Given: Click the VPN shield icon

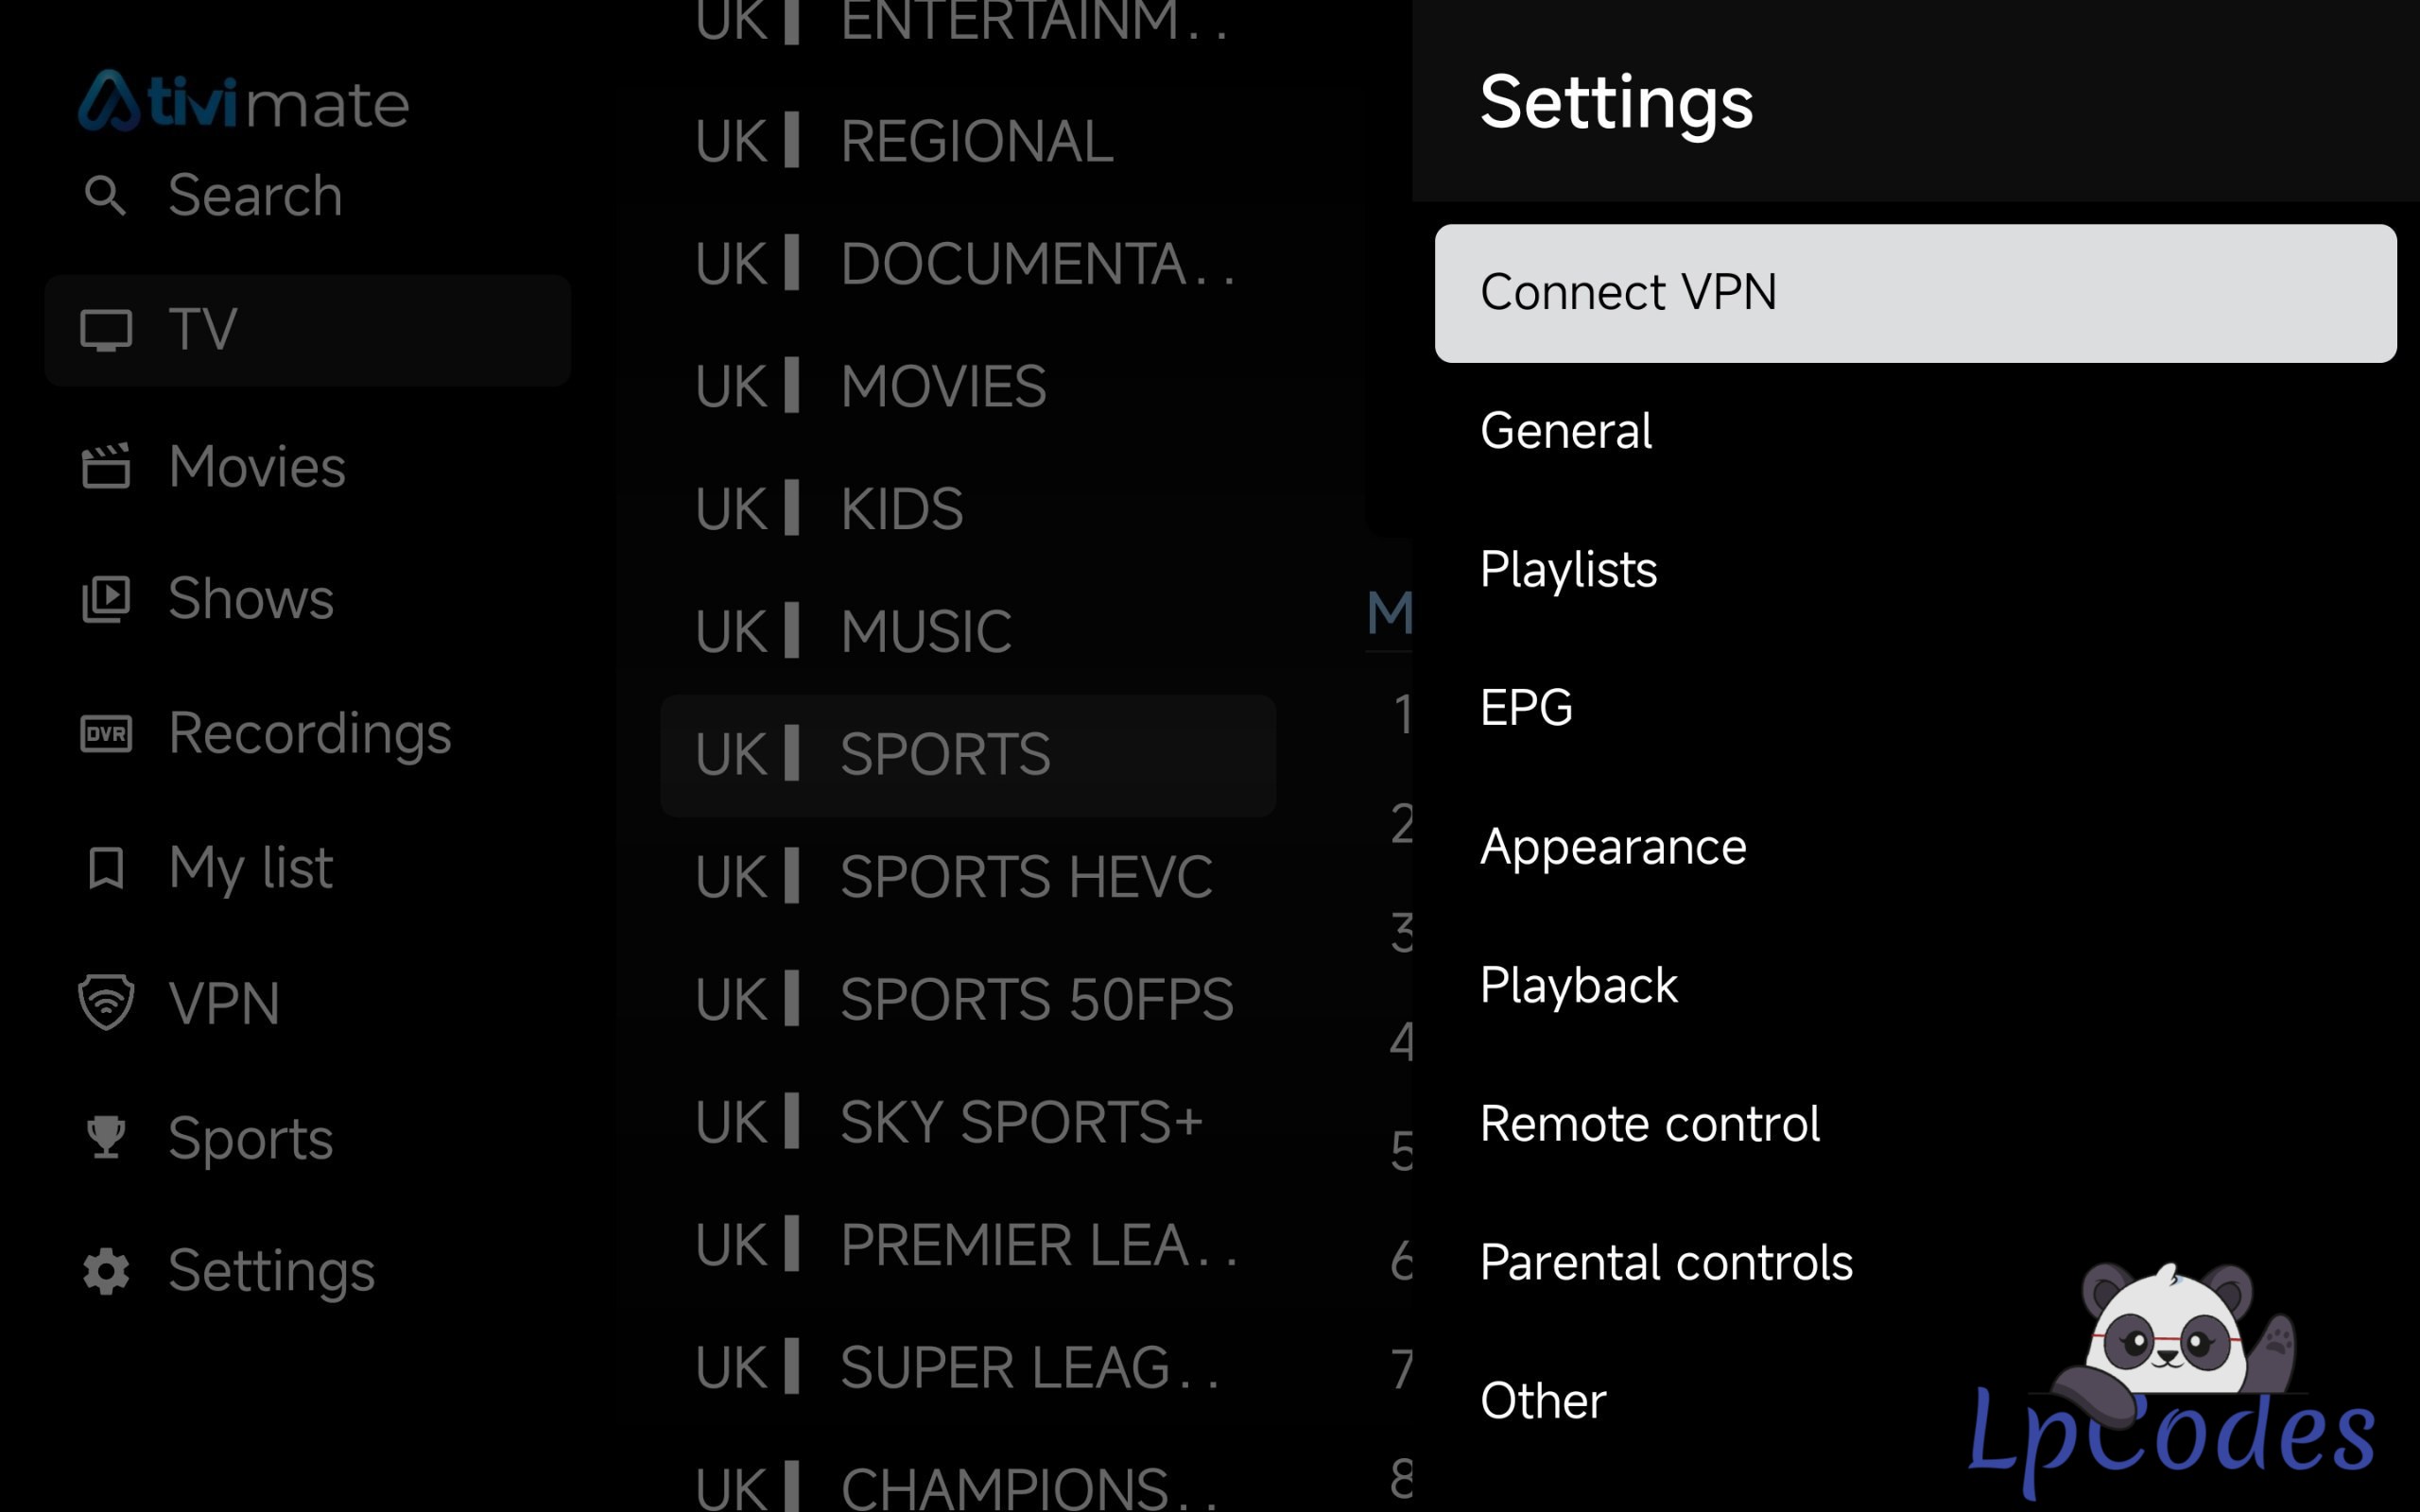Looking at the screenshot, I should pos(106,1002).
